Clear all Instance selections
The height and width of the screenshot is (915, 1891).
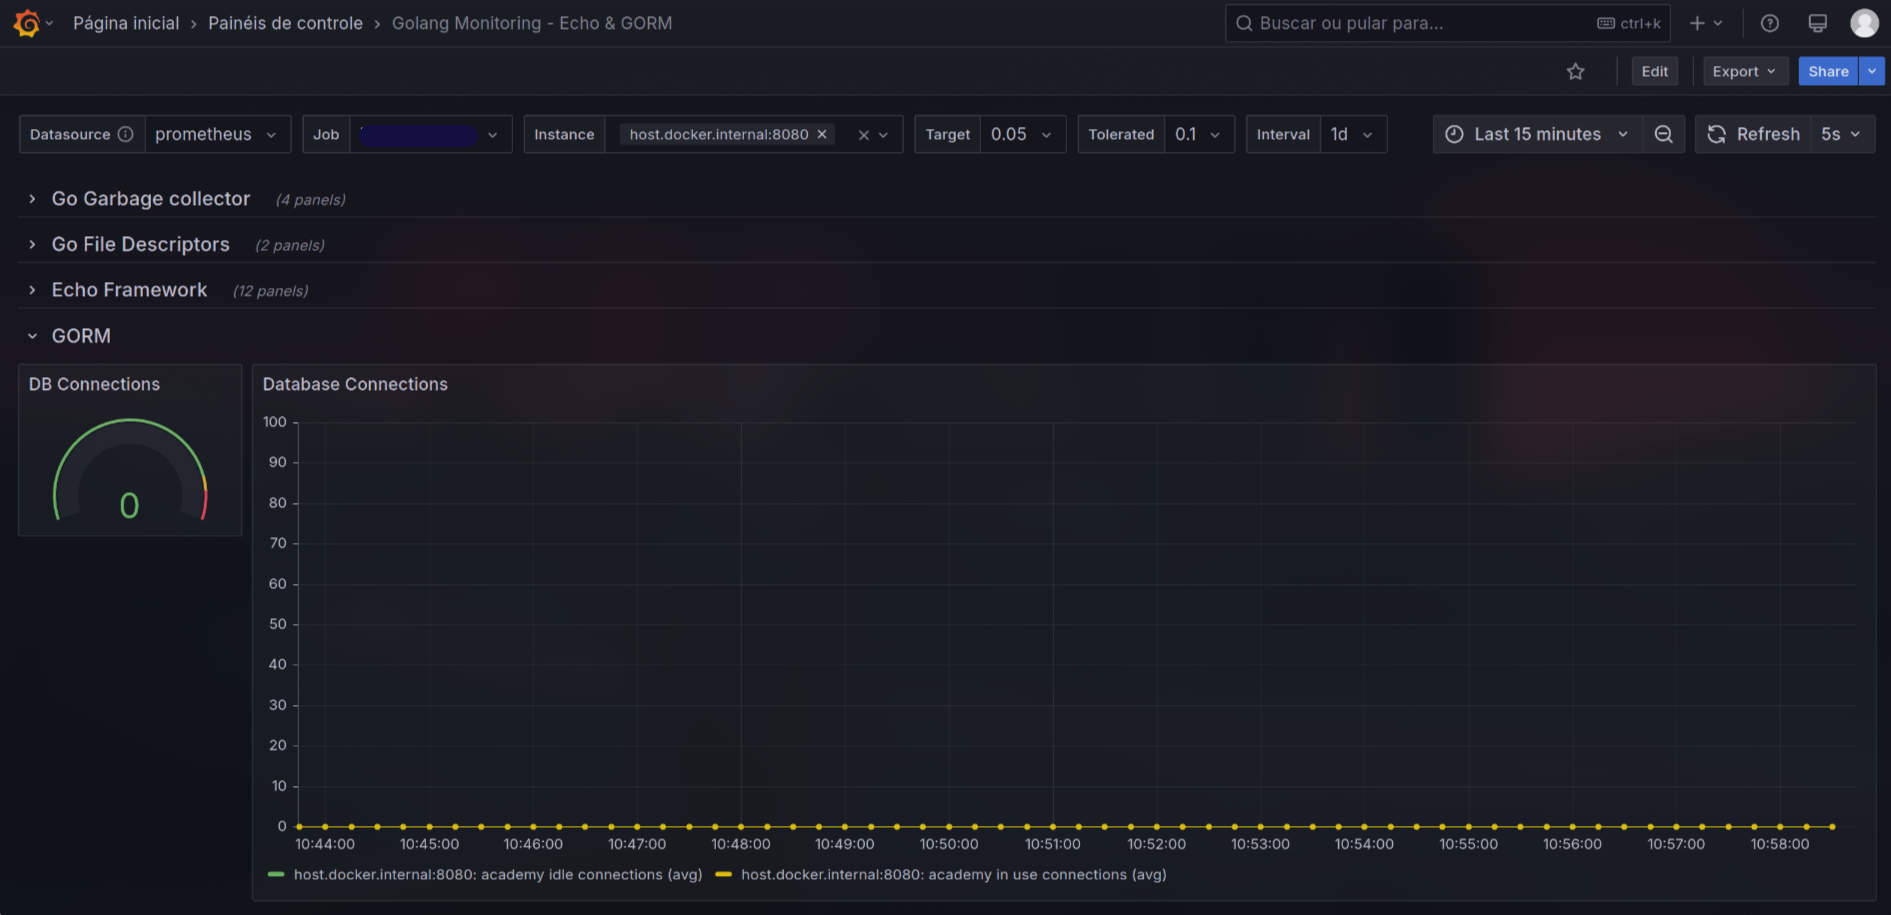click(864, 135)
